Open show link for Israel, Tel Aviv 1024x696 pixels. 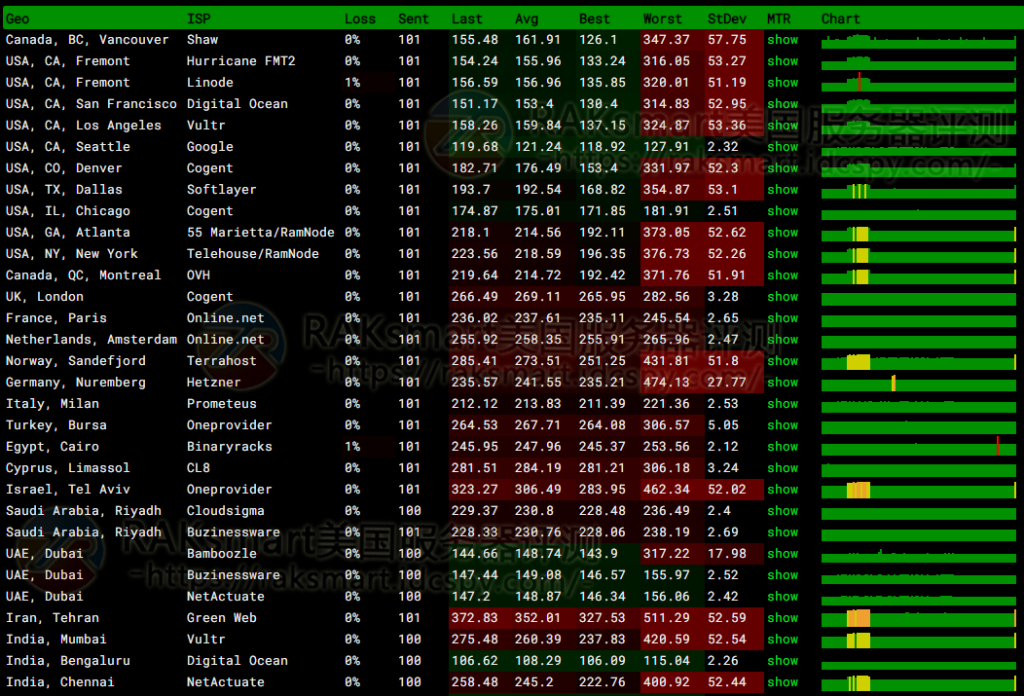click(782, 490)
